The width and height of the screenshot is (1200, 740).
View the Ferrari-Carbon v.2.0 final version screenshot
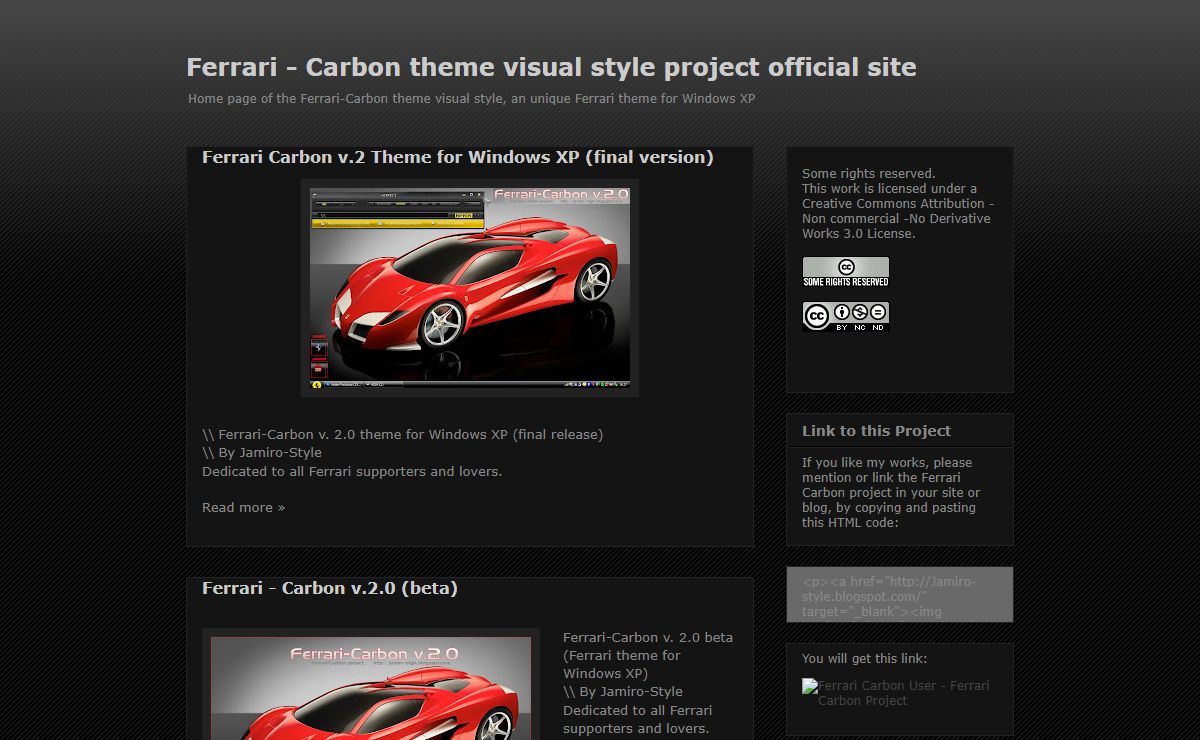470,288
